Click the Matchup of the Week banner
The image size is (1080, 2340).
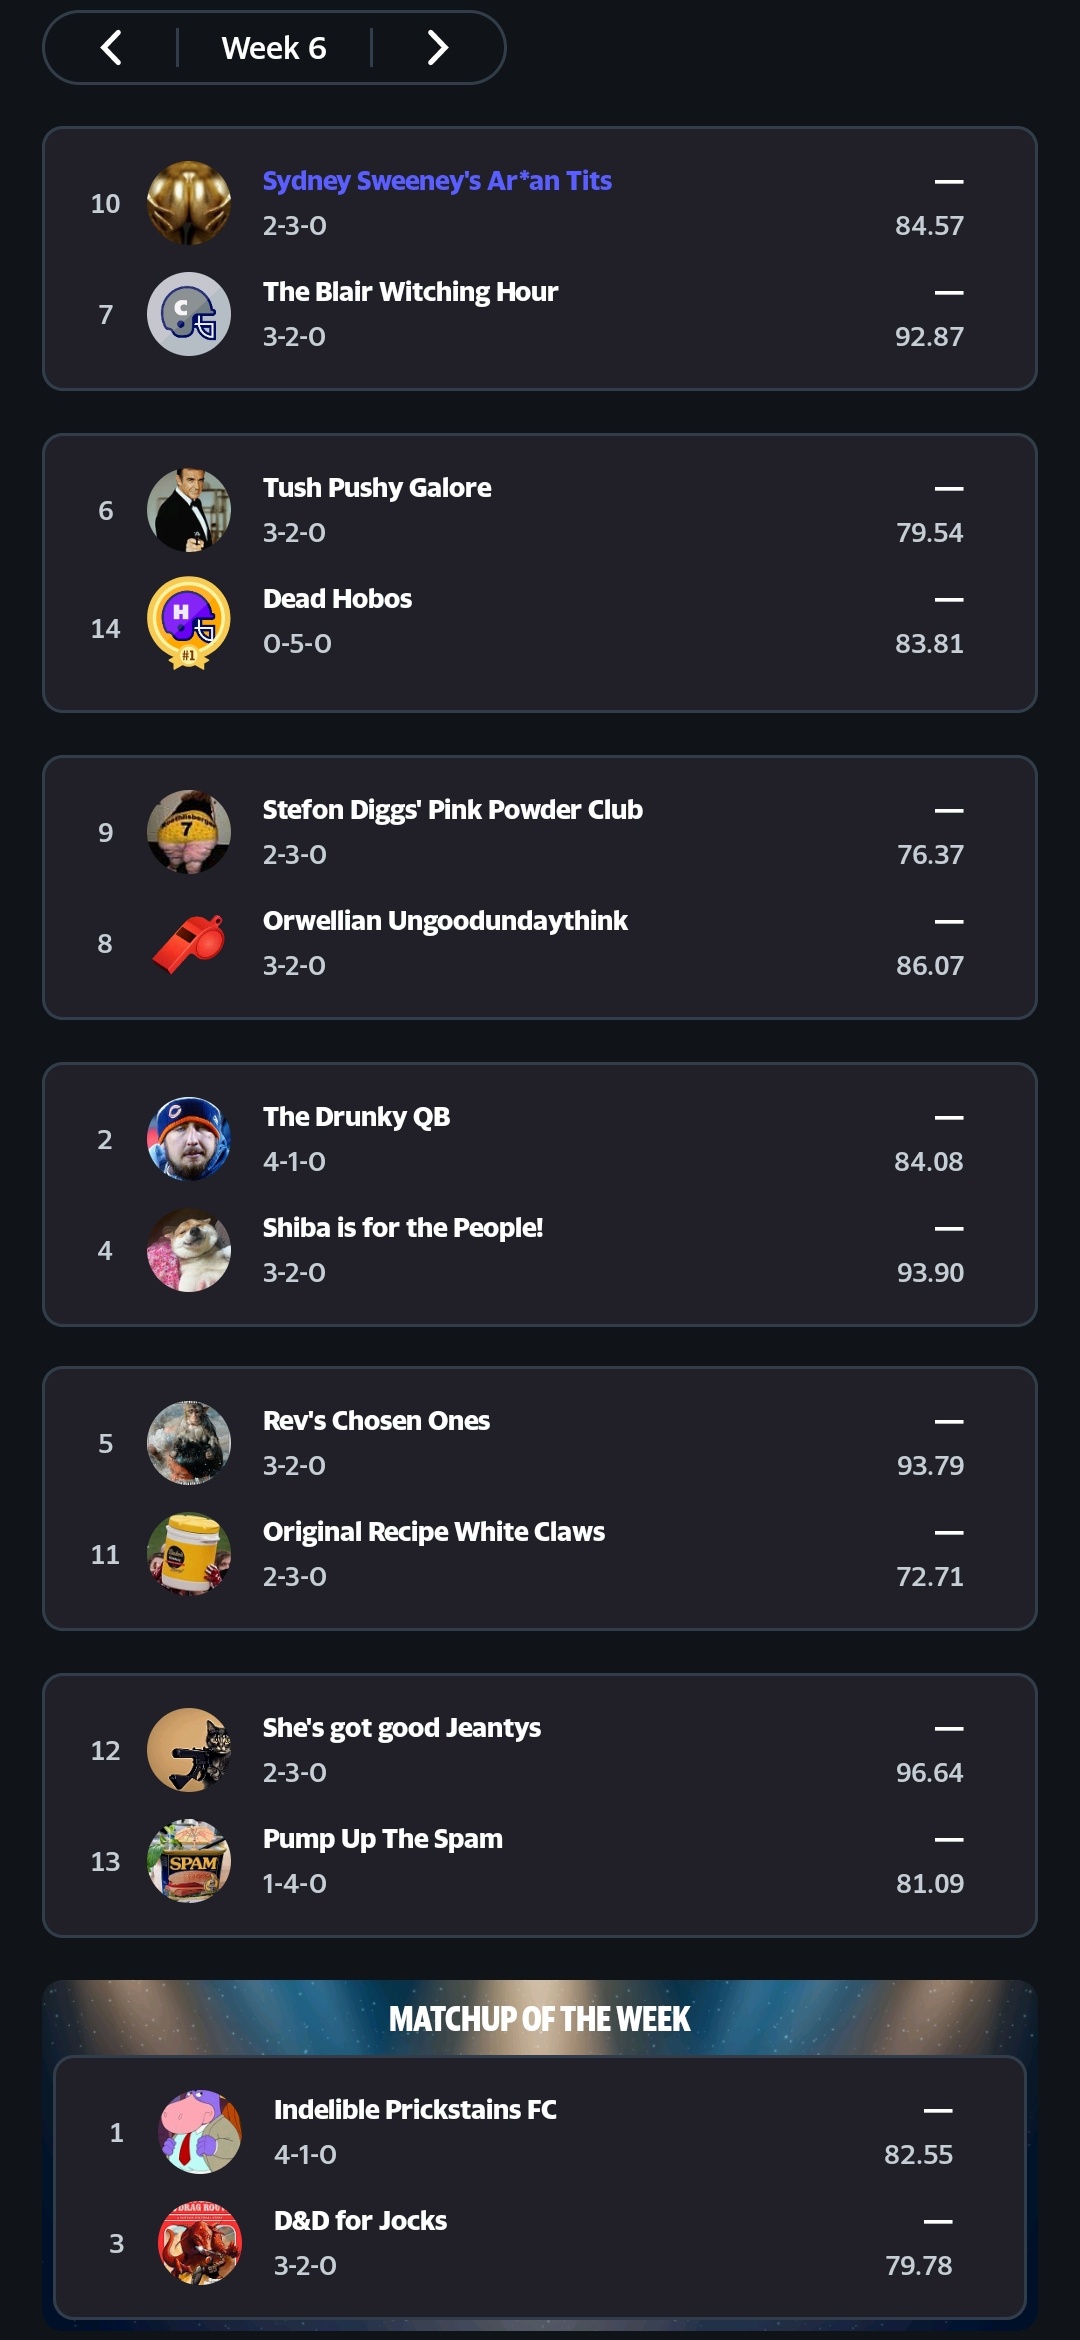click(539, 2019)
